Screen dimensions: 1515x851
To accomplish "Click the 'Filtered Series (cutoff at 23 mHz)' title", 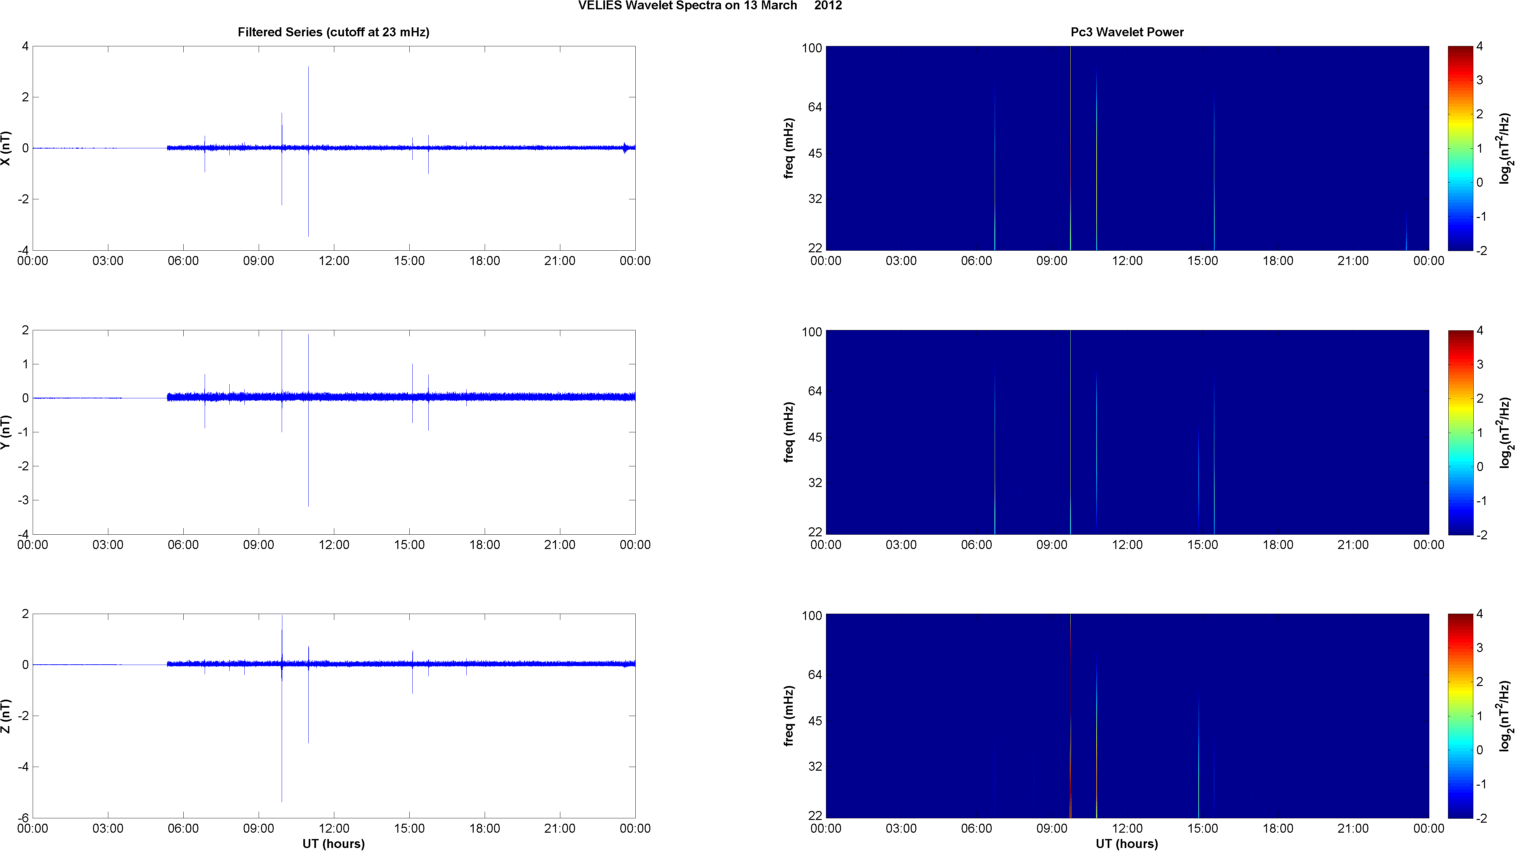I will (x=333, y=32).
